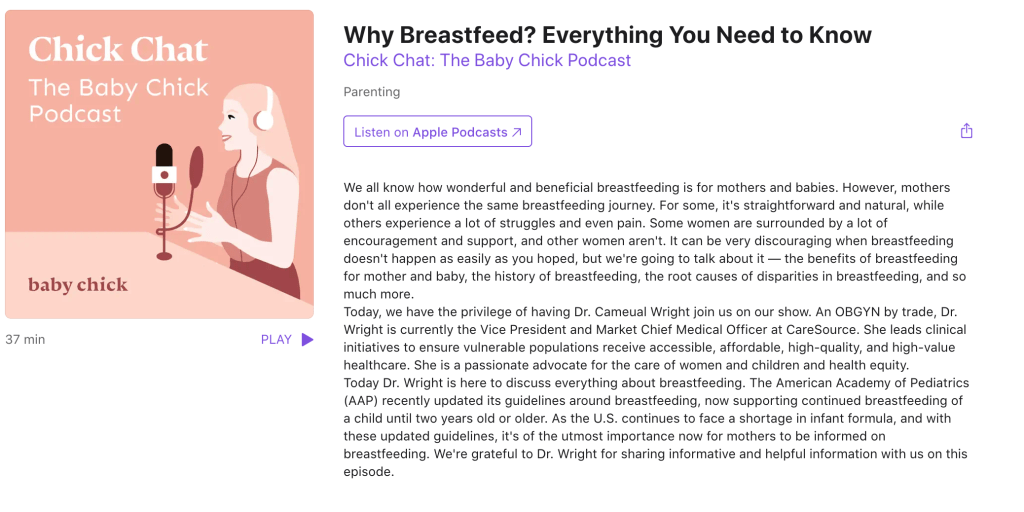Click the baby chick logo on artwork
Image resolution: width=1024 pixels, height=512 pixels.
(78, 286)
